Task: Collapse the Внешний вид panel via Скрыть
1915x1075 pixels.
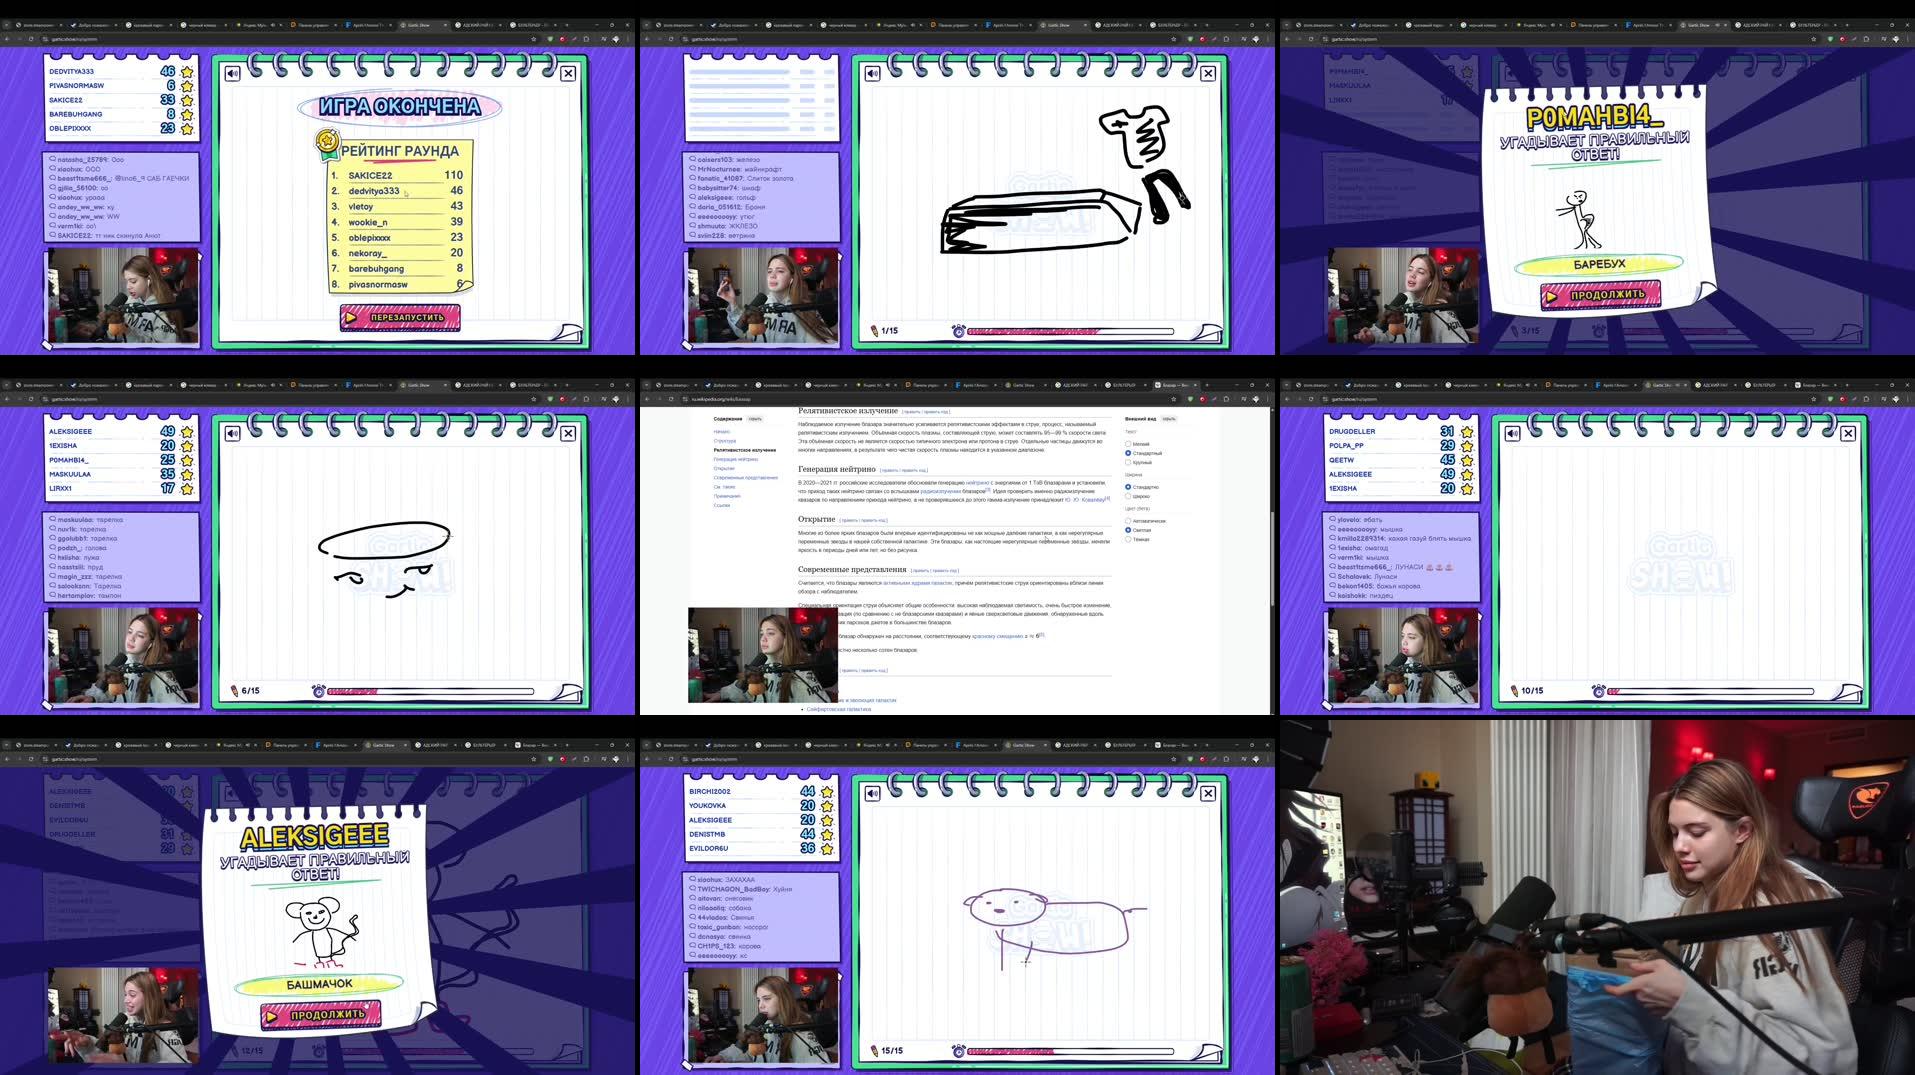Action: coord(1169,419)
